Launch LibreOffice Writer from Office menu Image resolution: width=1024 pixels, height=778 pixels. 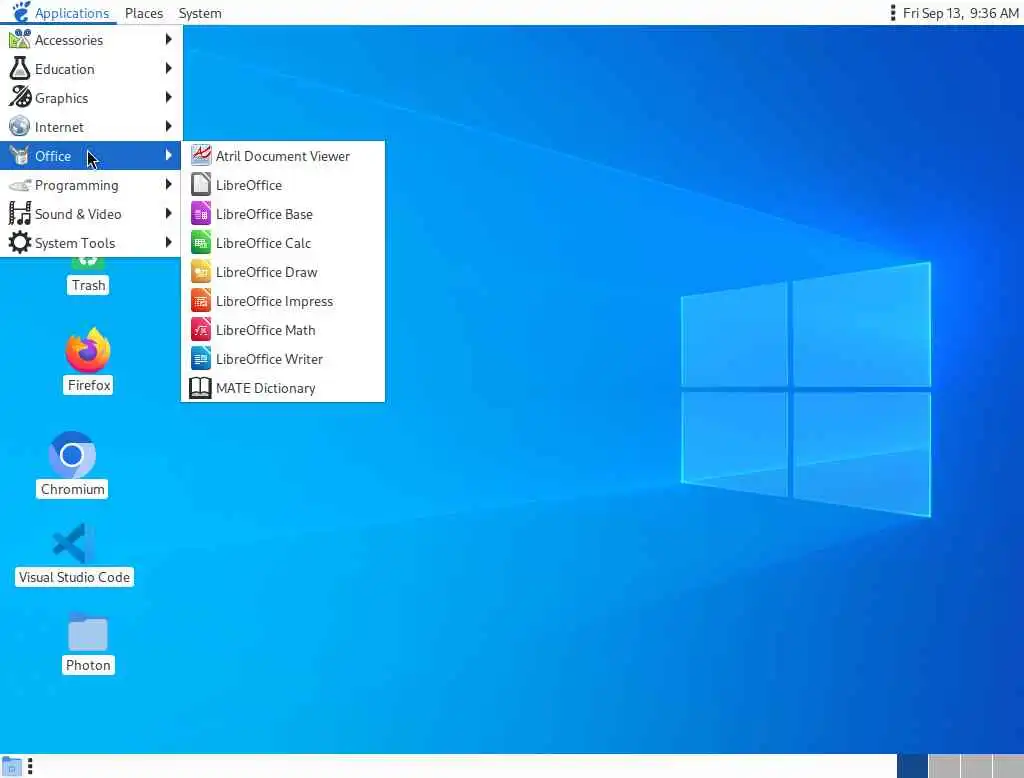[283, 359]
